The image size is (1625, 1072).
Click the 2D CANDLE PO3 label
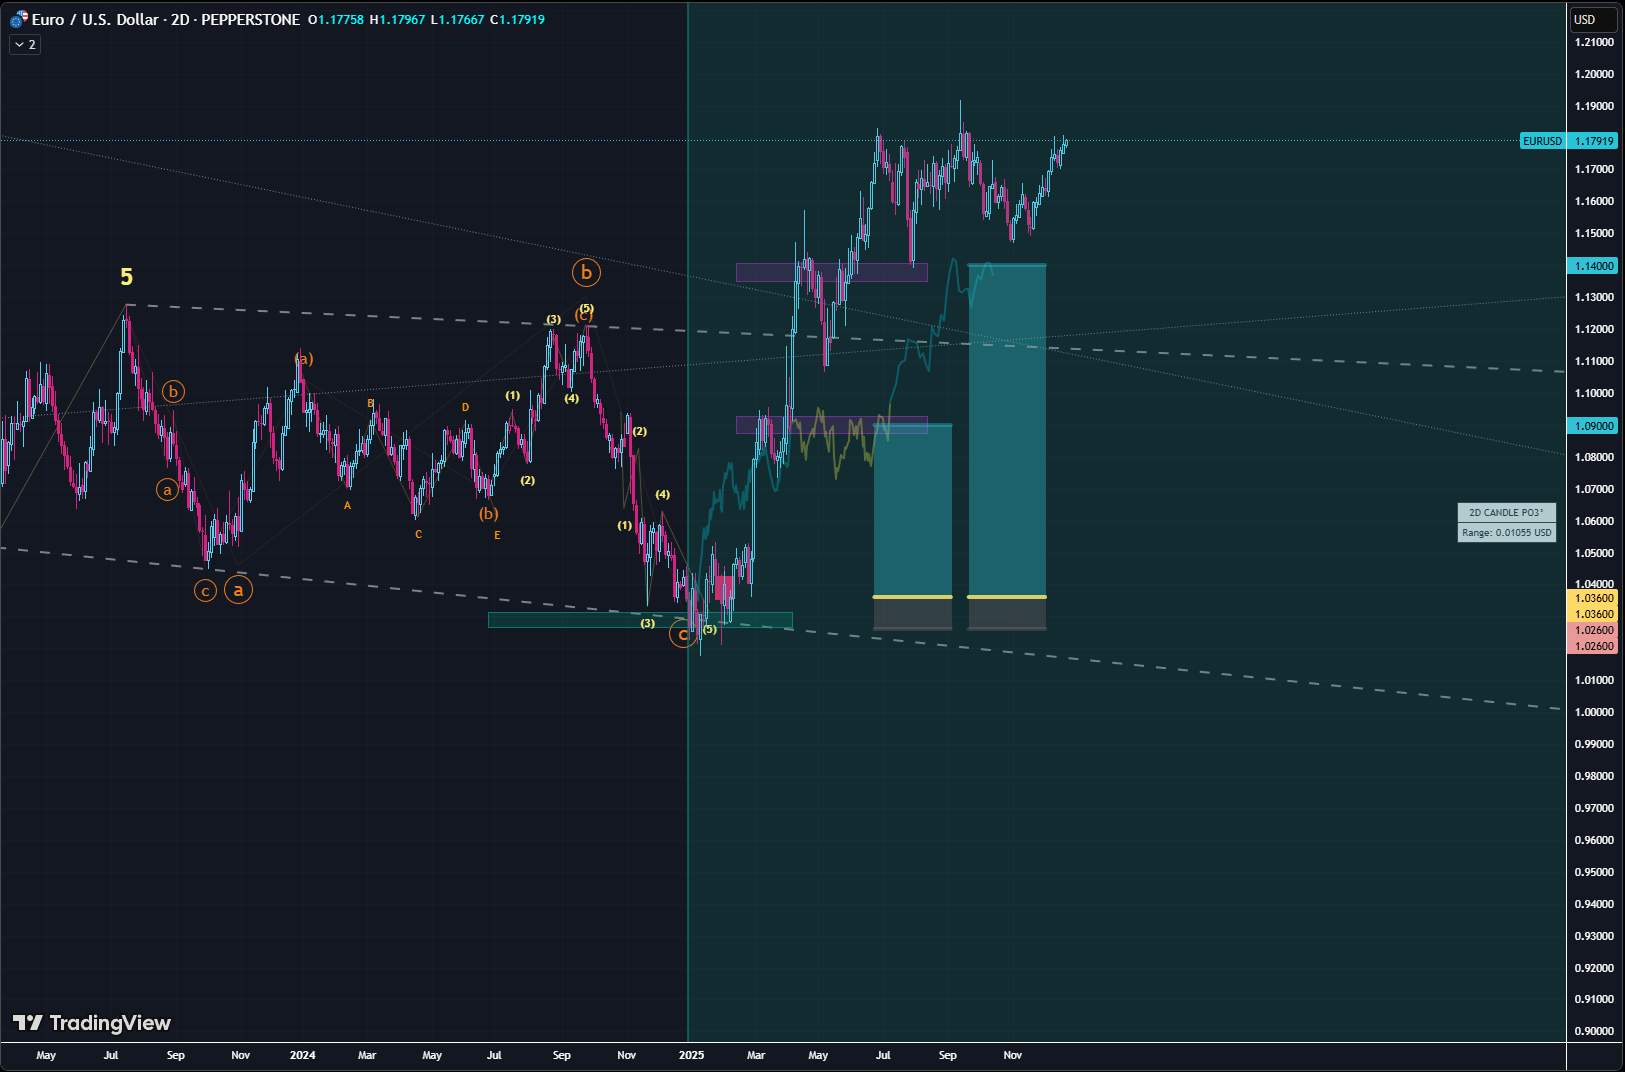[1506, 512]
